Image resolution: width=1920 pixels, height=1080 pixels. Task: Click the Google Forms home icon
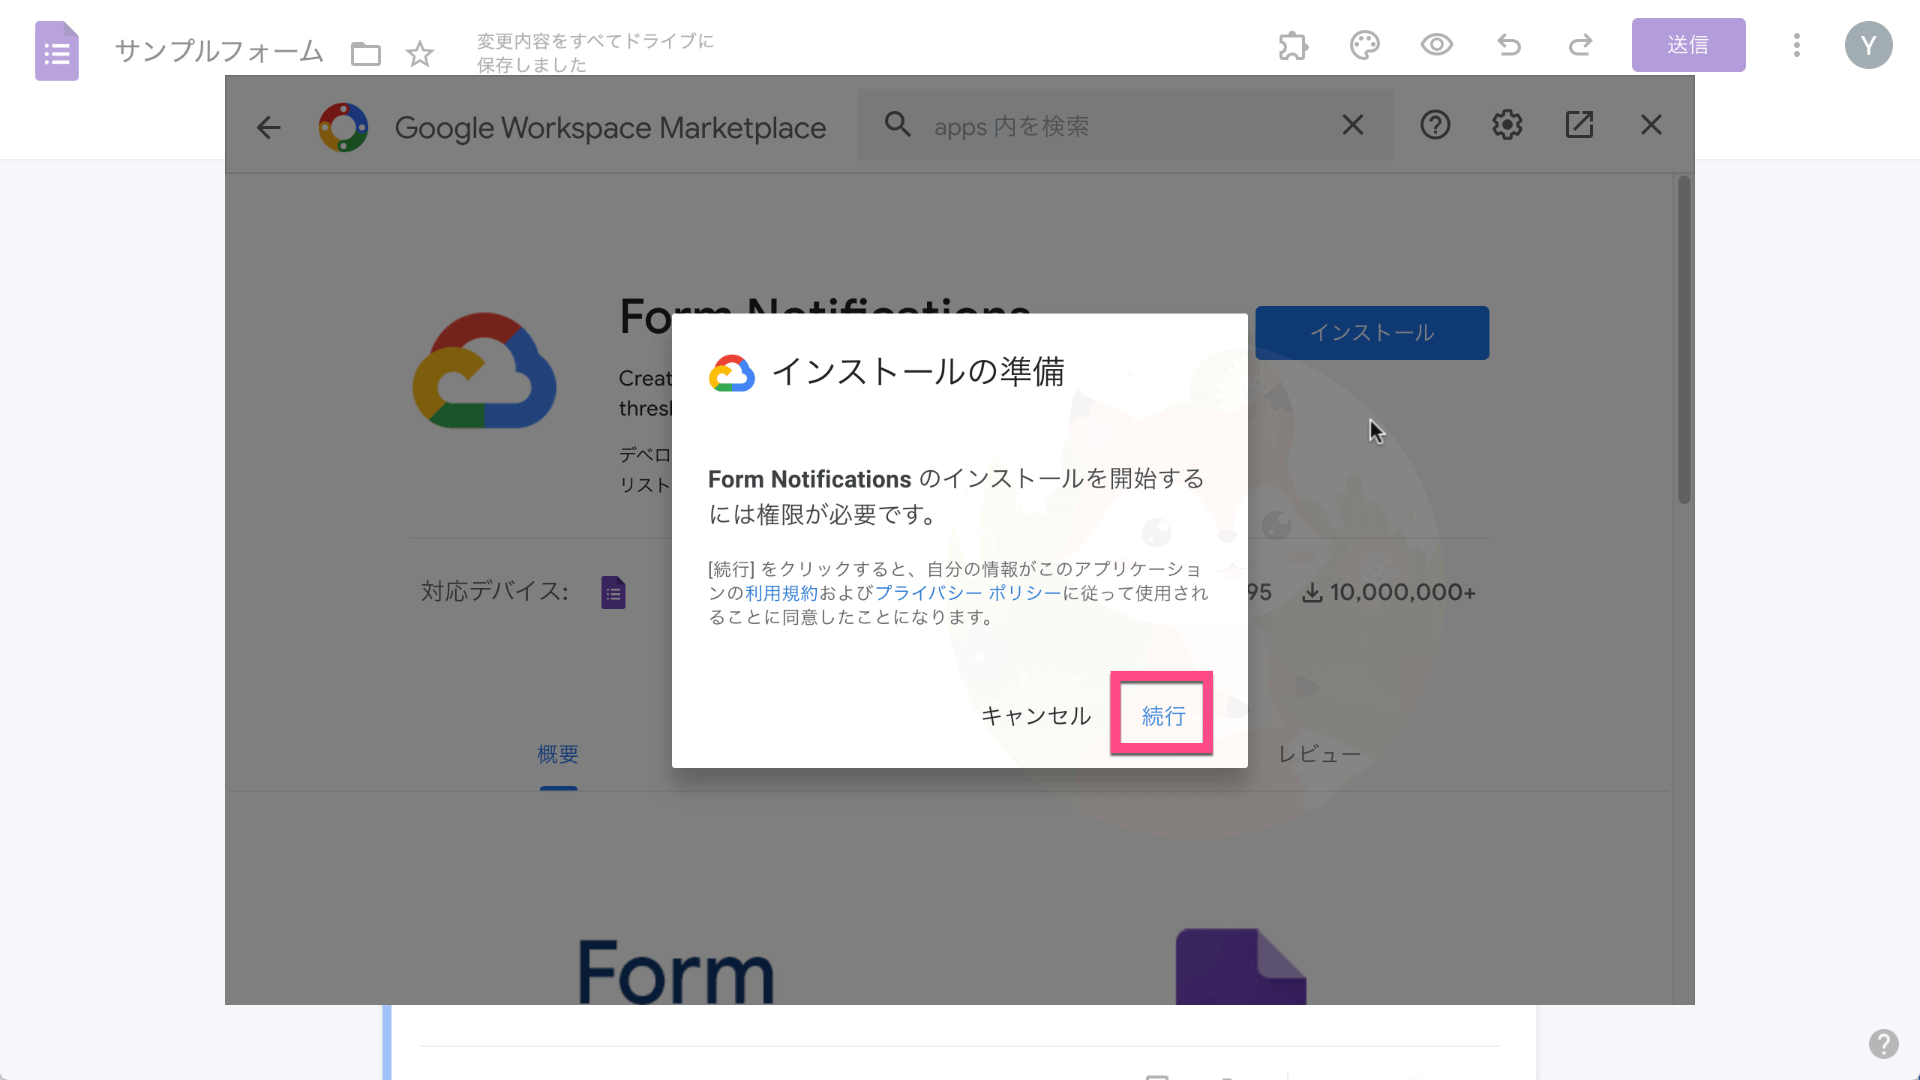57,51
